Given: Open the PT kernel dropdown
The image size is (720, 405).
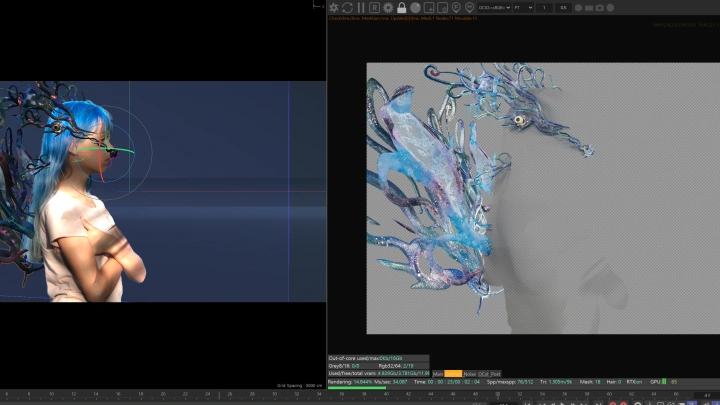Looking at the screenshot, I should pyautogui.click(x=522, y=7).
